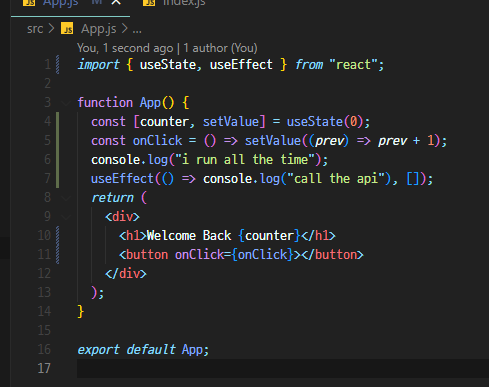489x387 pixels.
Task: Click opening '<button' tag on line 11
Action: tap(143, 255)
